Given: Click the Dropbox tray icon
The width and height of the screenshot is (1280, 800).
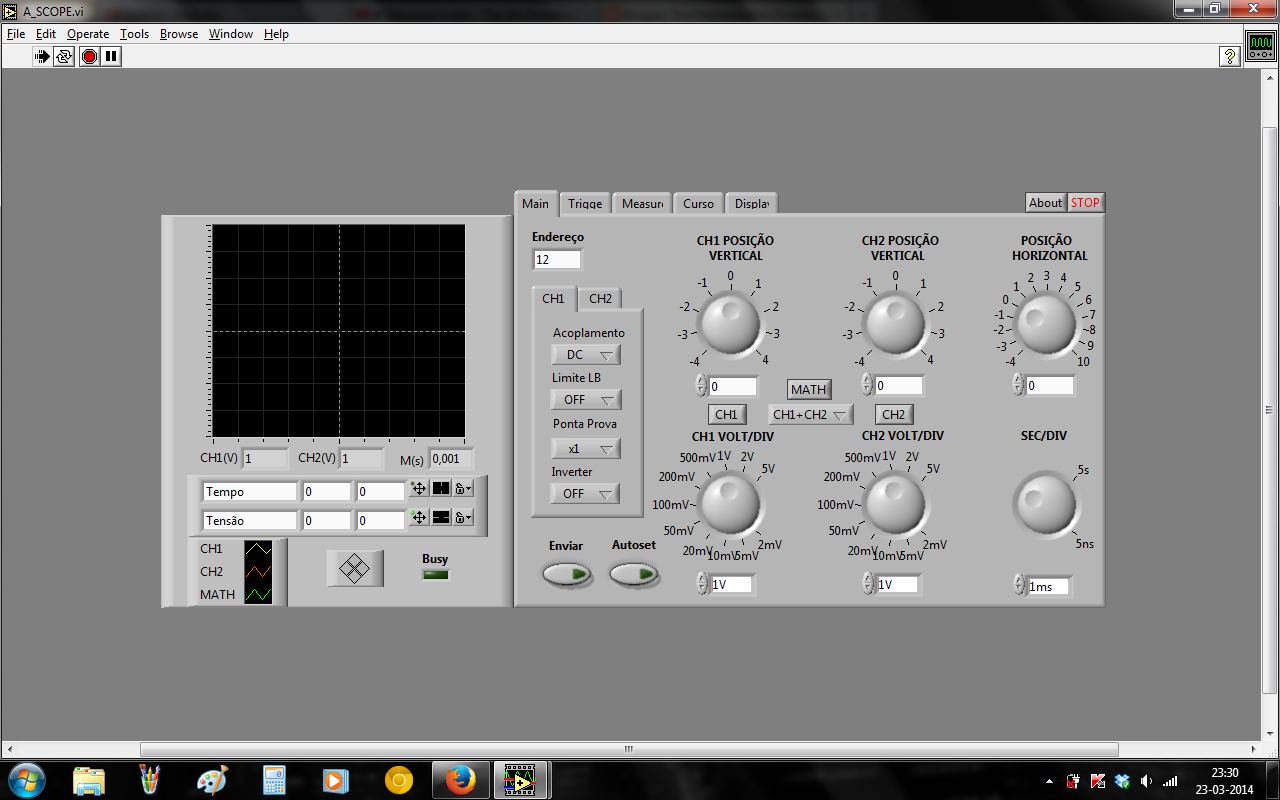Looking at the screenshot, I should click(x=1122, y=781).
